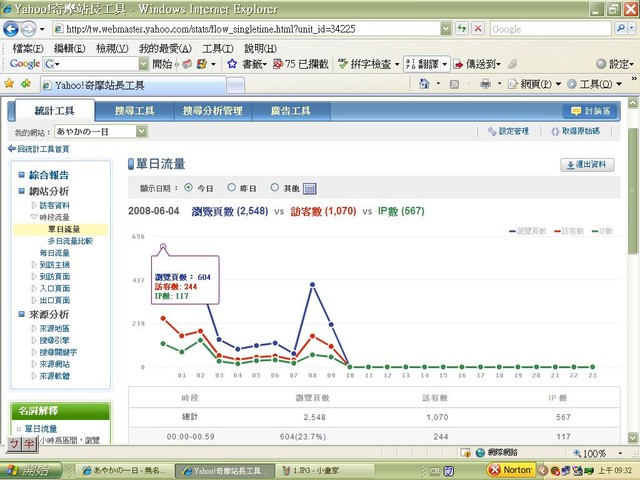Click the export data download button
This screenshot has width=640, height=480.
(587, 164)
